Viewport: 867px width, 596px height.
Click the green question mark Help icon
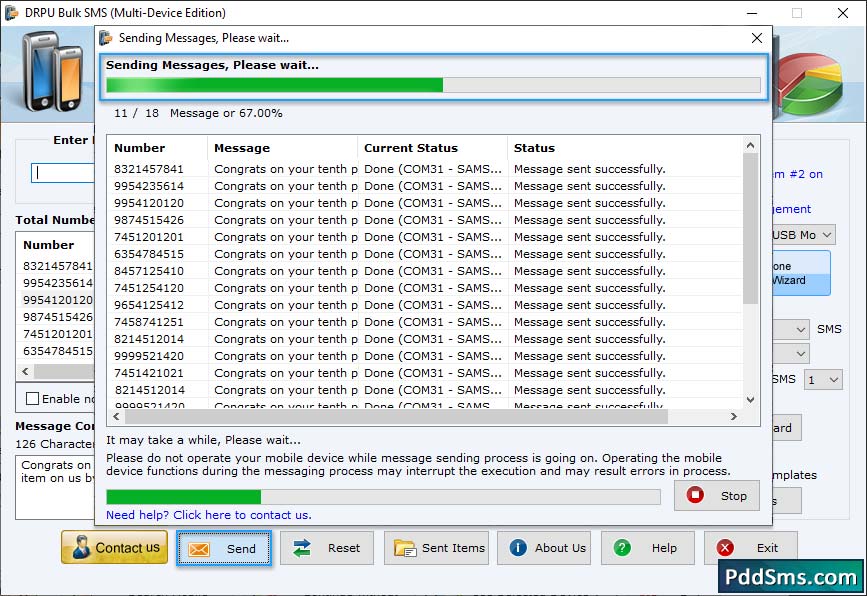[622, 547]
